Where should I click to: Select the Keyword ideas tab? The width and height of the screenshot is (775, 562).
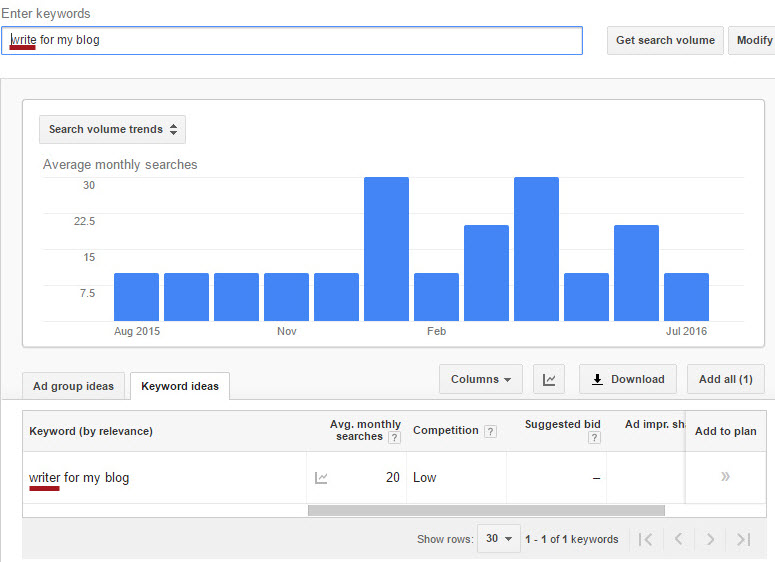click(180, 386)
